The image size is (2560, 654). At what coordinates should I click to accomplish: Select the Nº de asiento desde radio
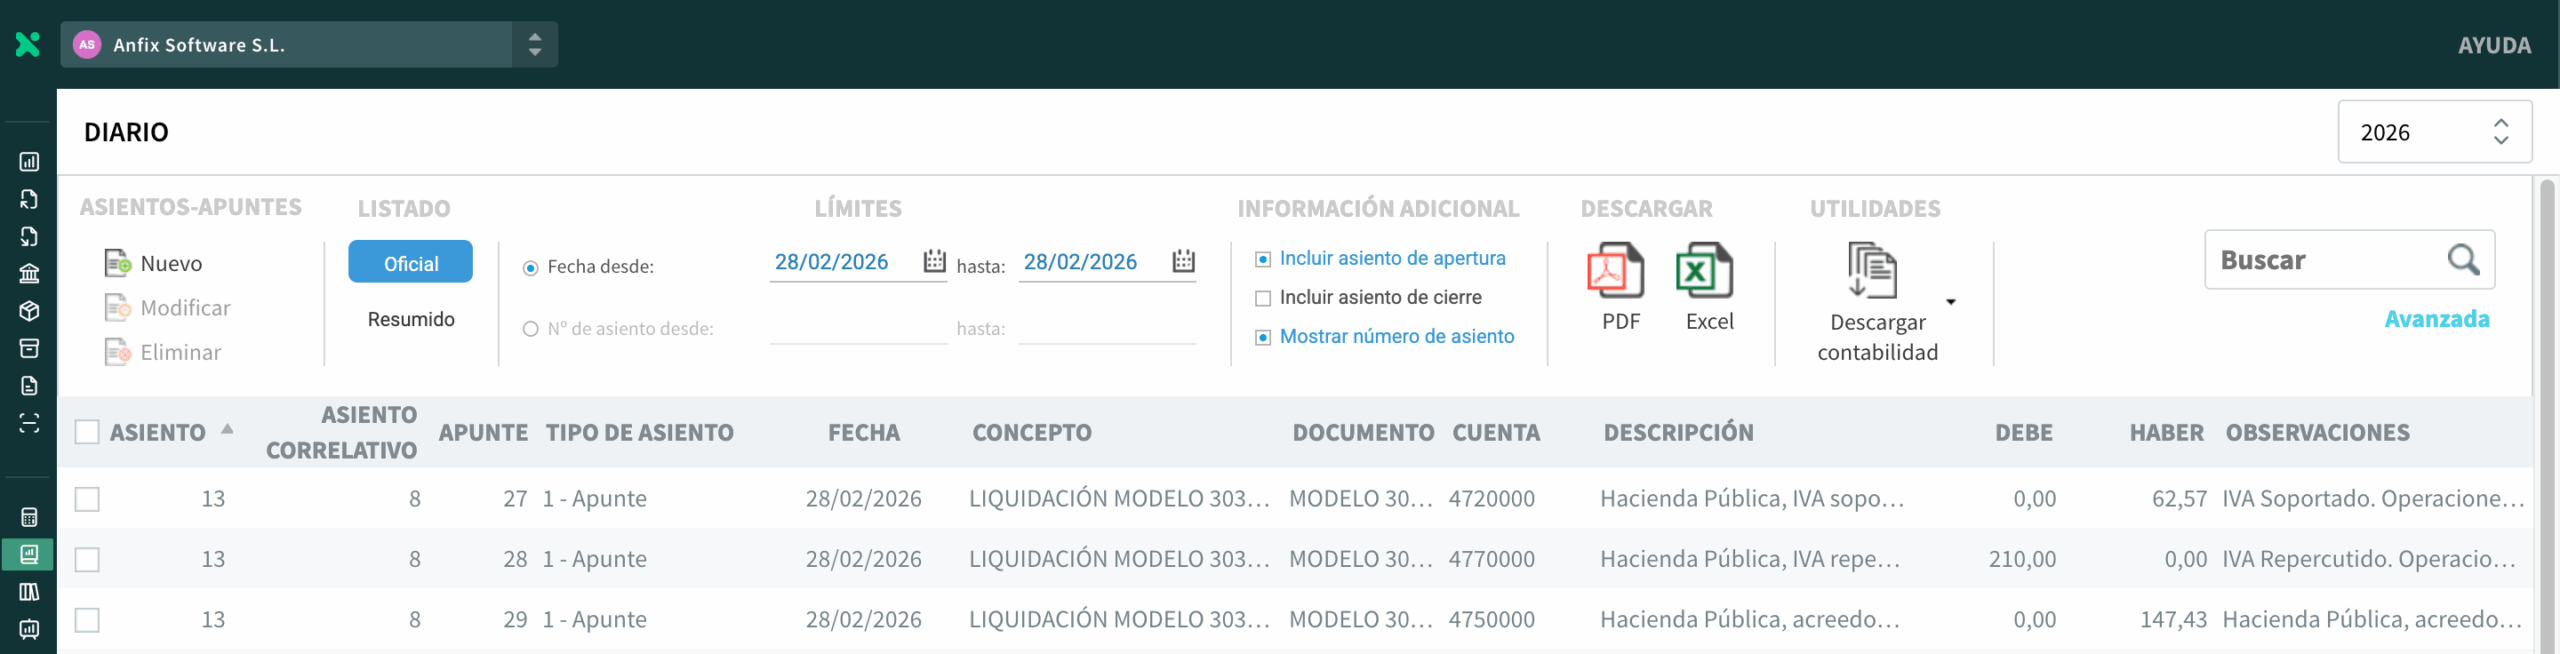click(x=531, y=329)
